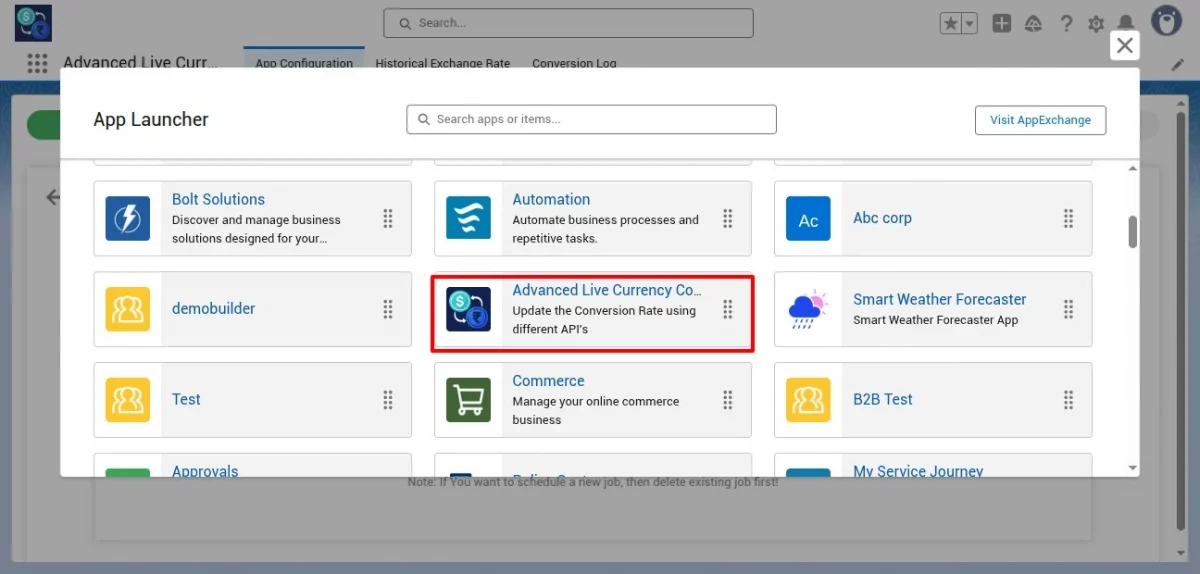1200x574 pixels.
Task: Click the App Launcher scrollbar thumb
Action: pos(1133,231)
